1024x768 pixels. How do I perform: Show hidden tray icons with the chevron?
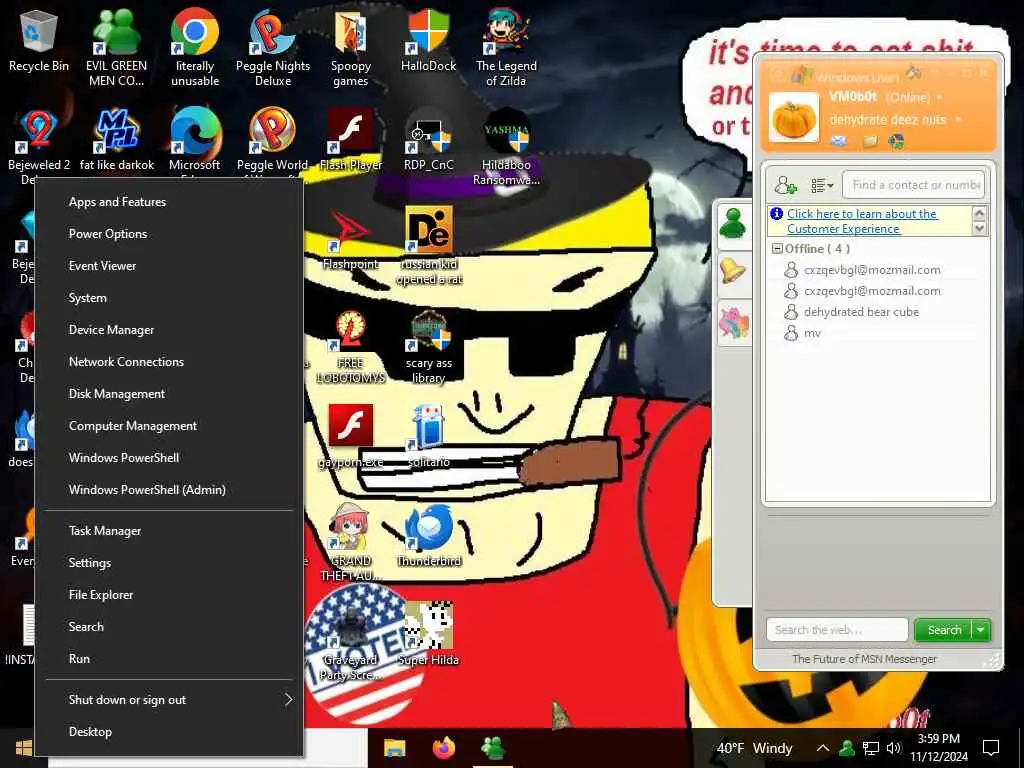point(823,748)
